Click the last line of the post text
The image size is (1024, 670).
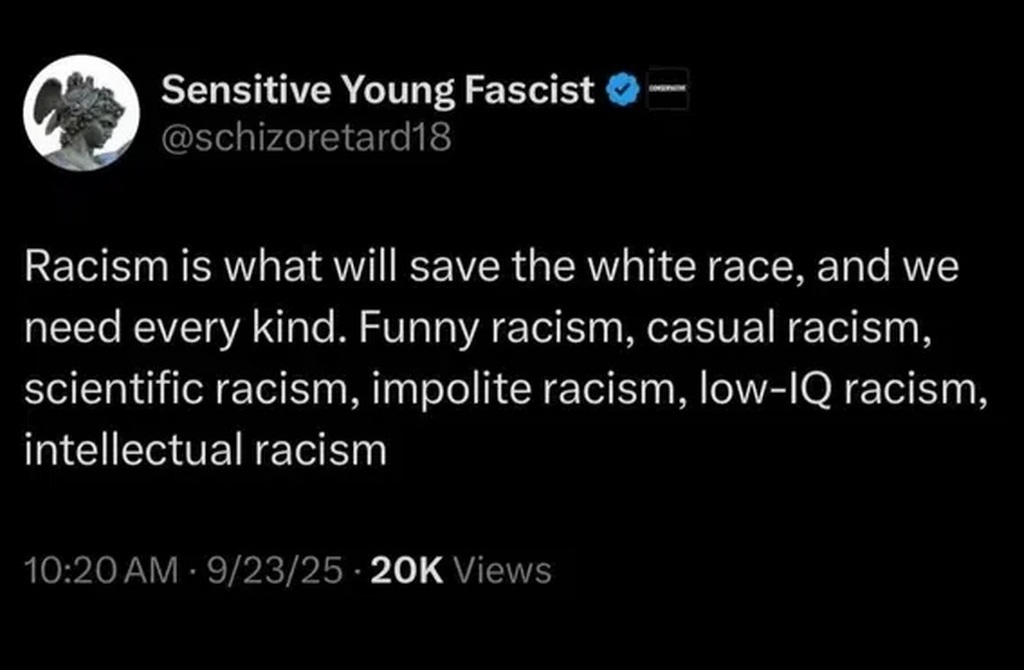click(204, 449)
